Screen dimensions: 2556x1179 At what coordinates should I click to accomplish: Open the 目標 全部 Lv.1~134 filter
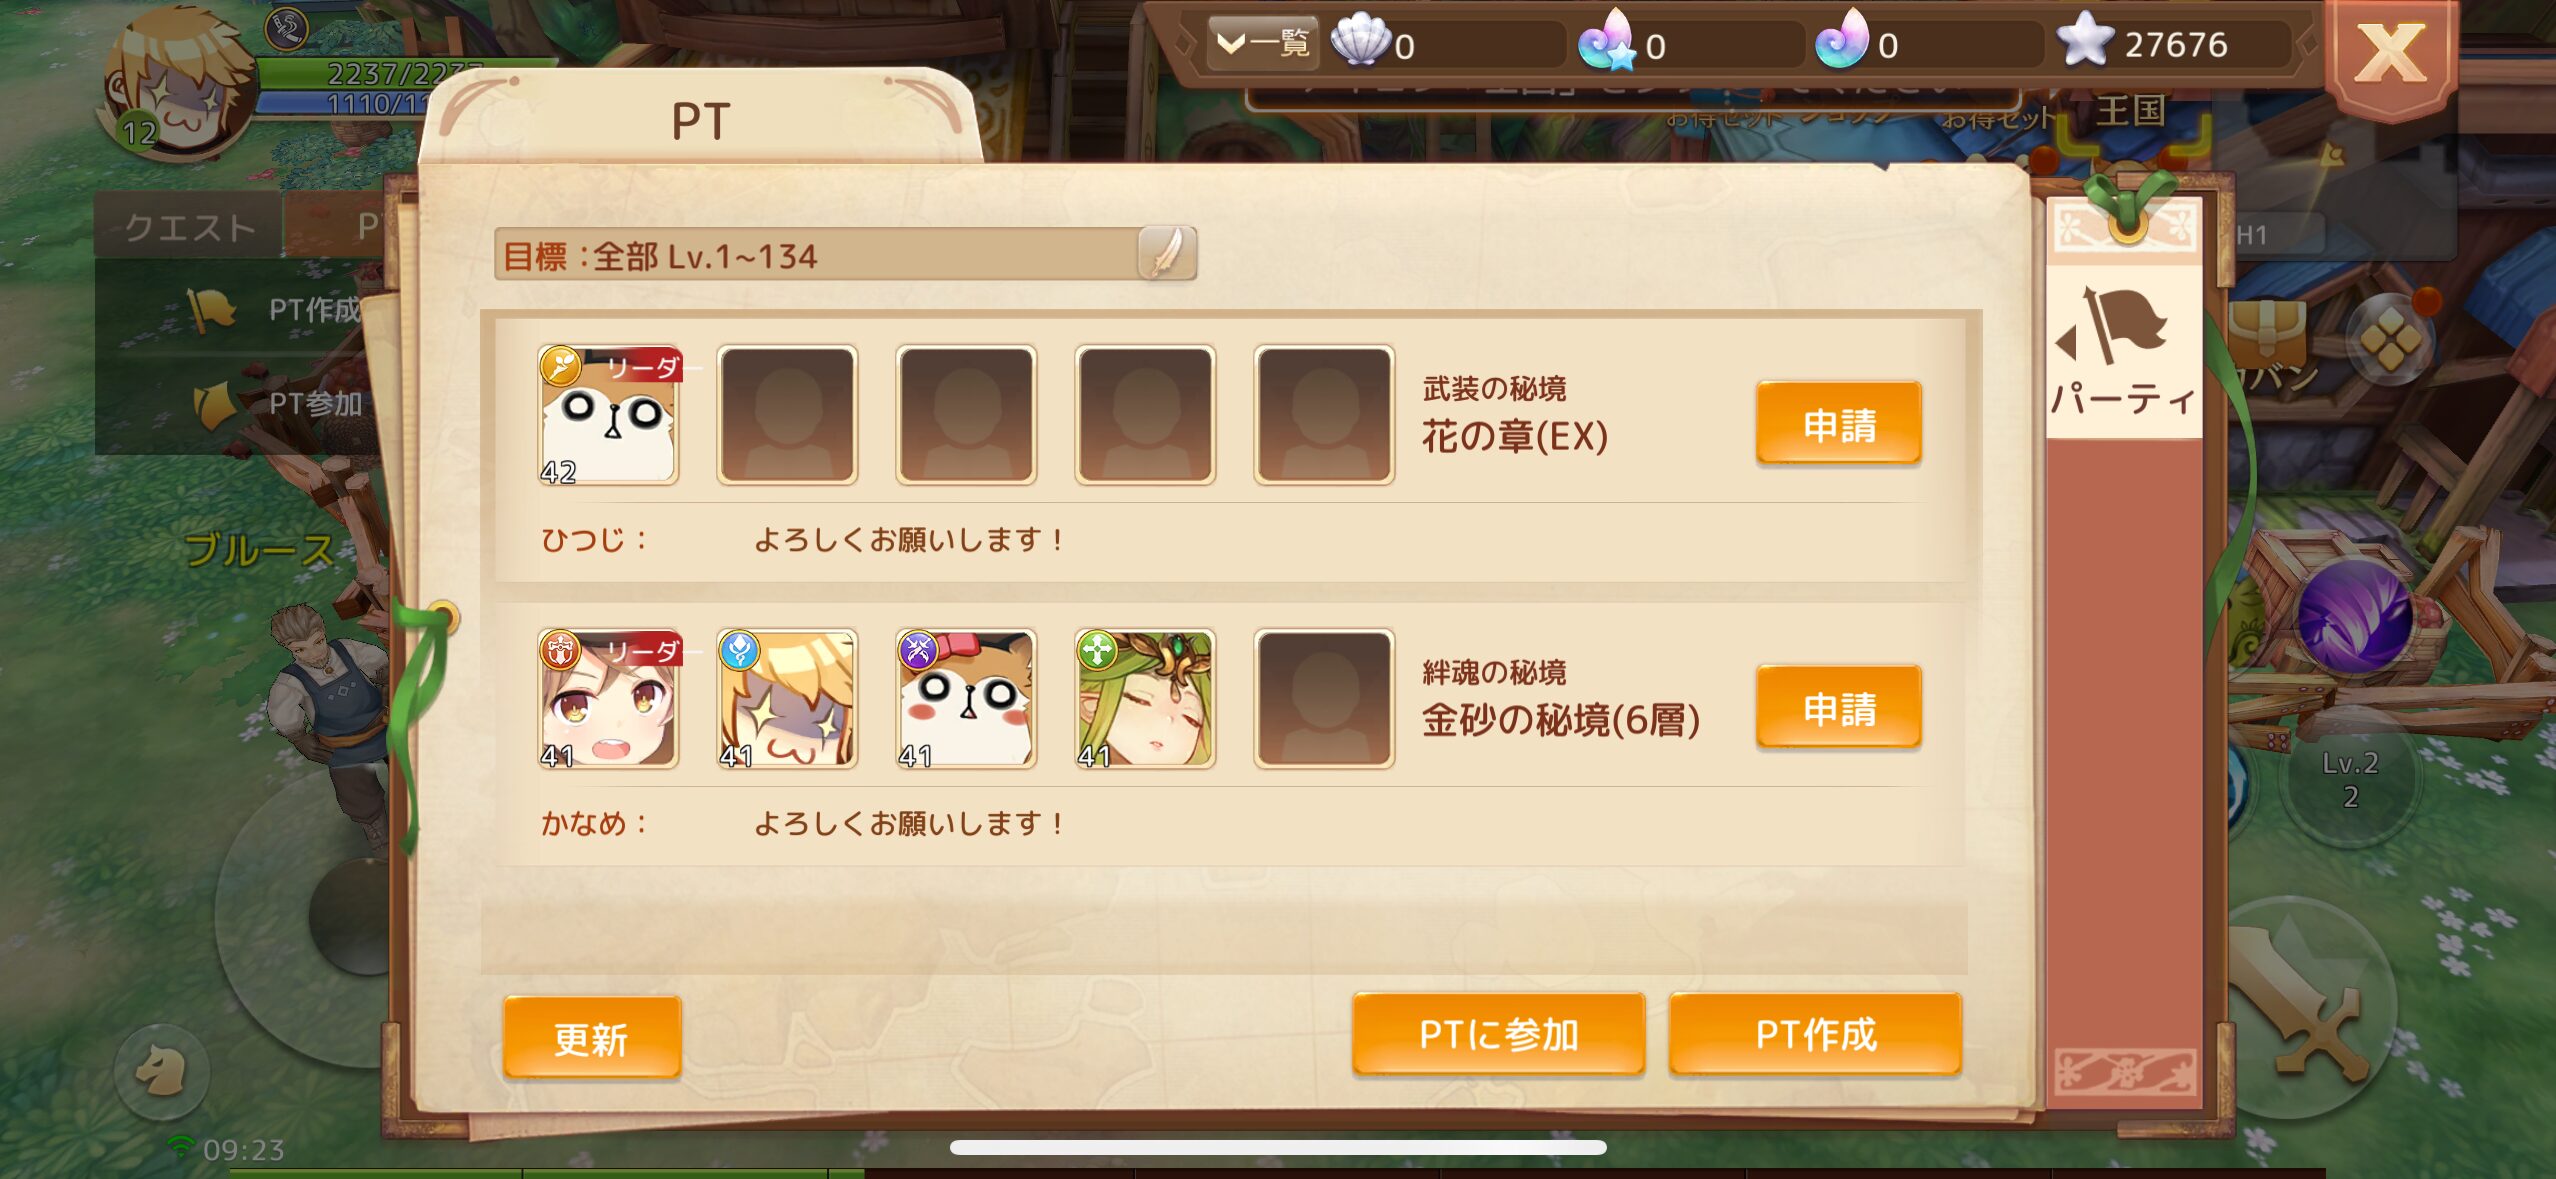844,255
